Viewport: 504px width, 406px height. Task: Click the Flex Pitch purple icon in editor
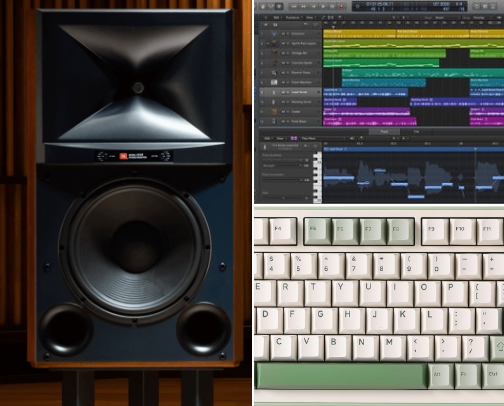pyautogui.click(x=294, y=138)
